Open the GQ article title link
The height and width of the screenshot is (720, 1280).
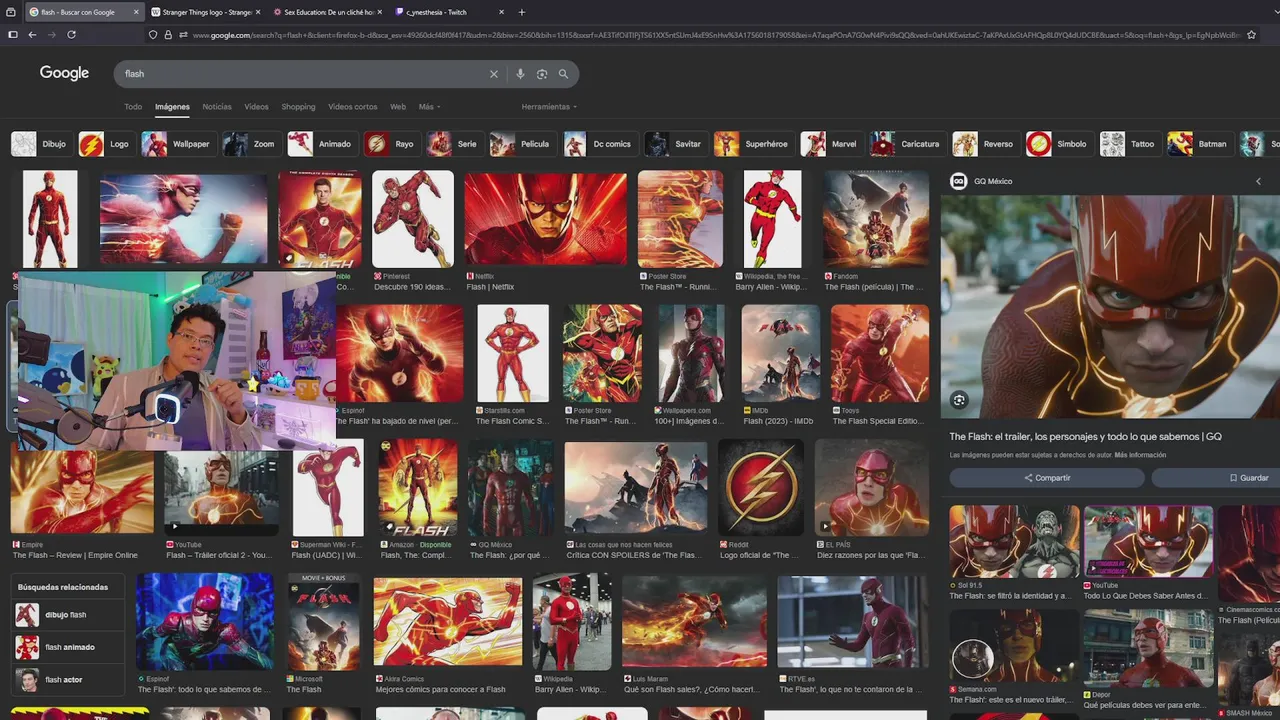(x=1085, y=437)
